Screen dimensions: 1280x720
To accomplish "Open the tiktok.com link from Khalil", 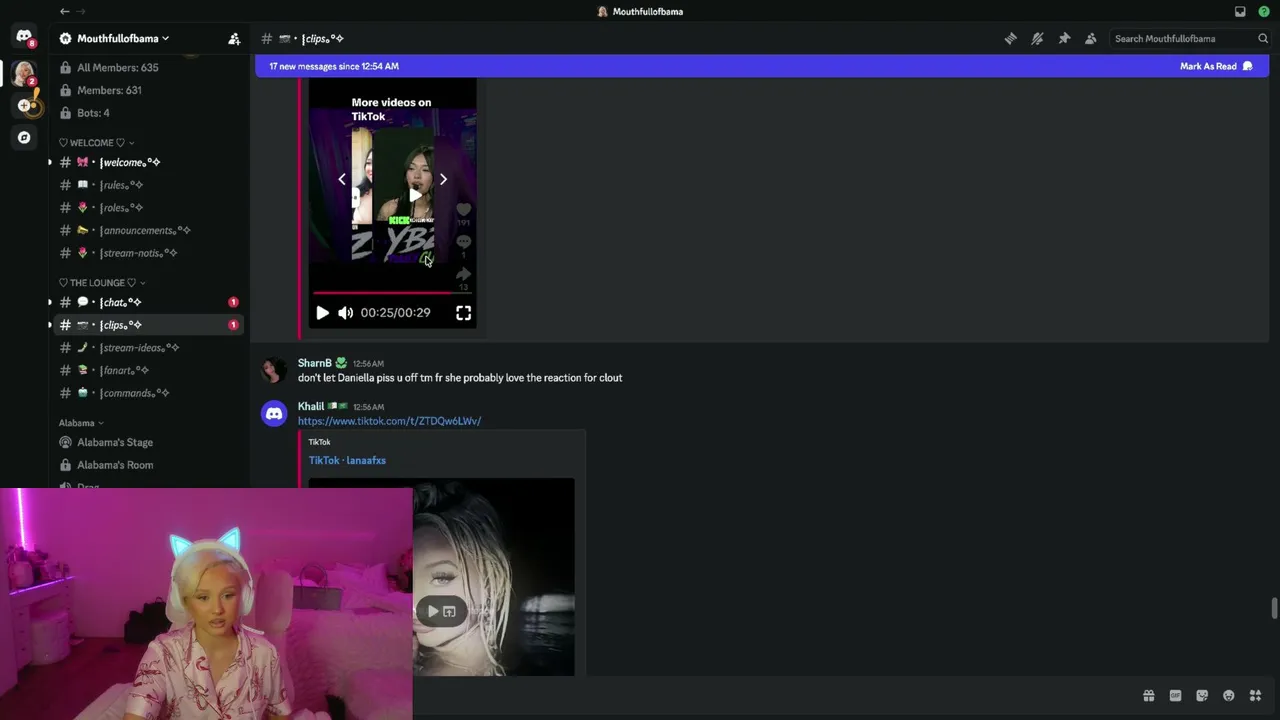I will pyautogui.click(x=389, y=421).
